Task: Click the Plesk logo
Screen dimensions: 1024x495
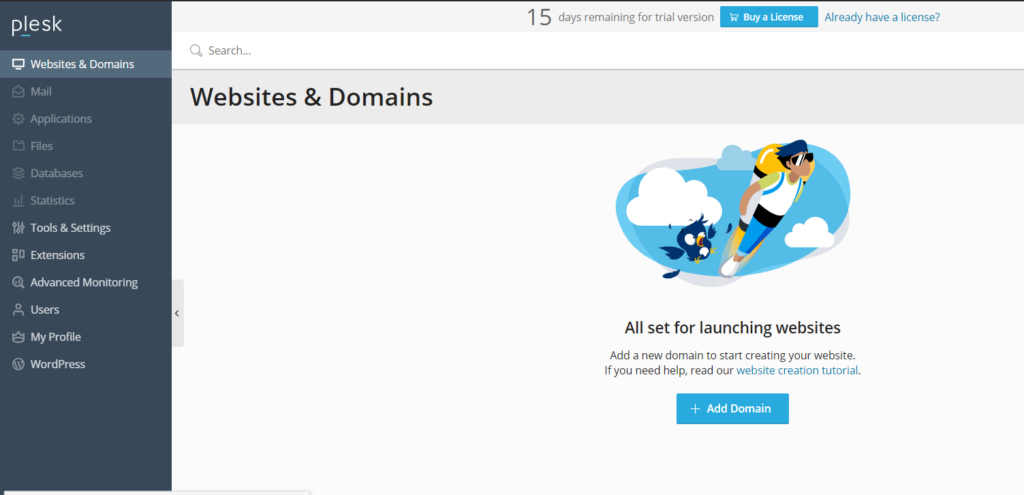Action: coord(36,26)
